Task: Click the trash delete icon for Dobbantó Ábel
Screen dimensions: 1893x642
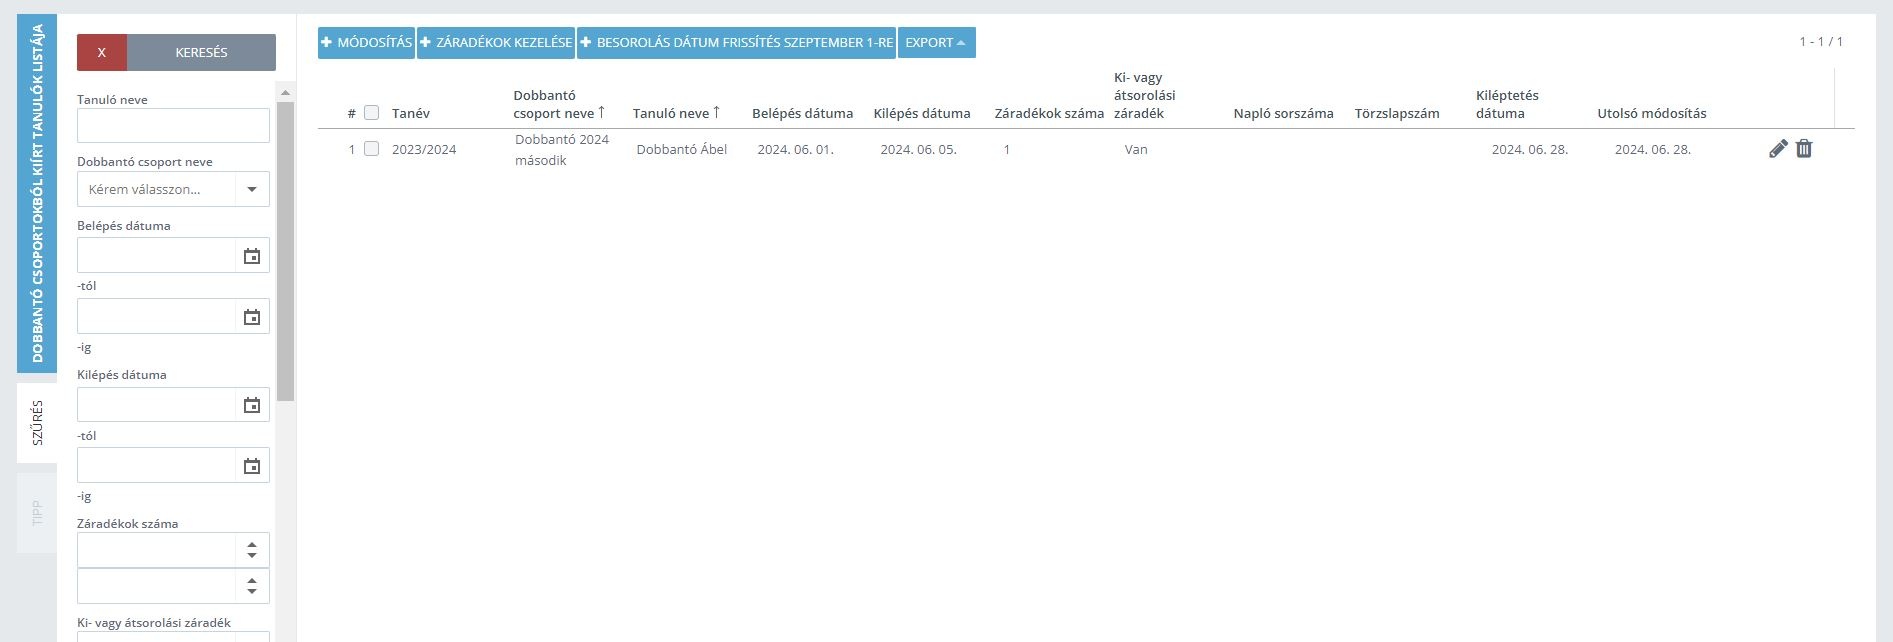Action: [1804, 149]
